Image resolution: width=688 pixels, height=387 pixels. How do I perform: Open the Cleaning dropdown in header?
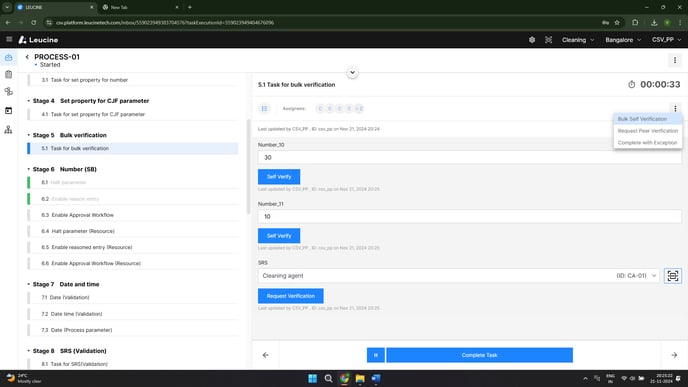(578, 40)
